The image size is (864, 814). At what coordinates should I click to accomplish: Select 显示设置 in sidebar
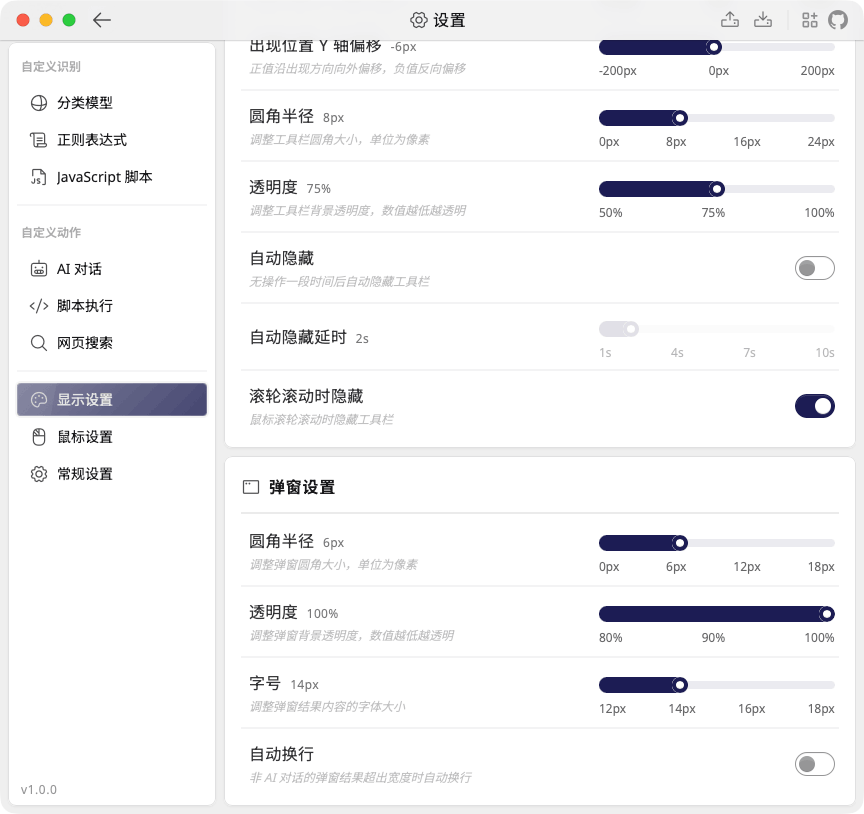click(x=112, y=400)
